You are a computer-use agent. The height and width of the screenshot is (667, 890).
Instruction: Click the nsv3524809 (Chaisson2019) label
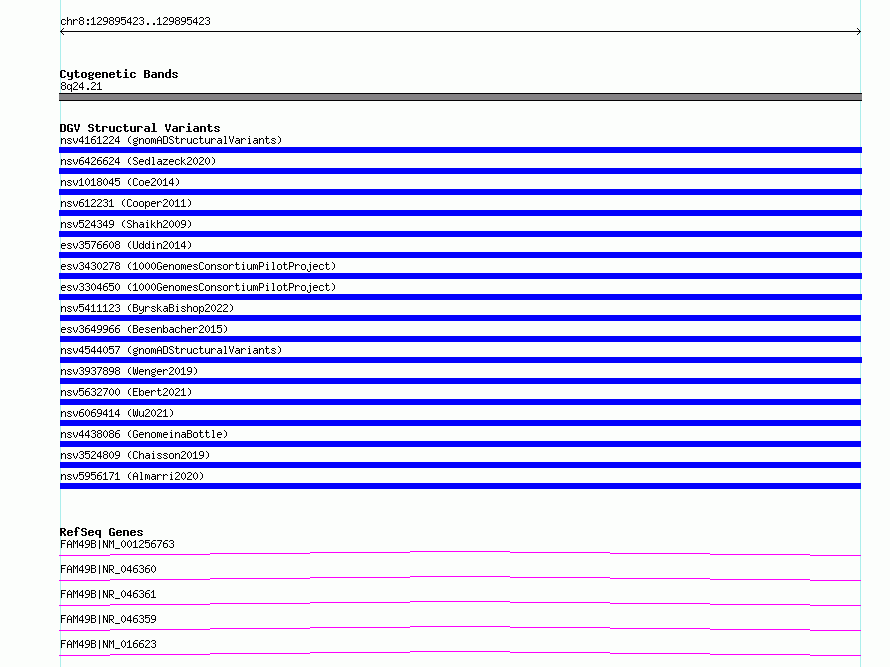click(135, 455)
